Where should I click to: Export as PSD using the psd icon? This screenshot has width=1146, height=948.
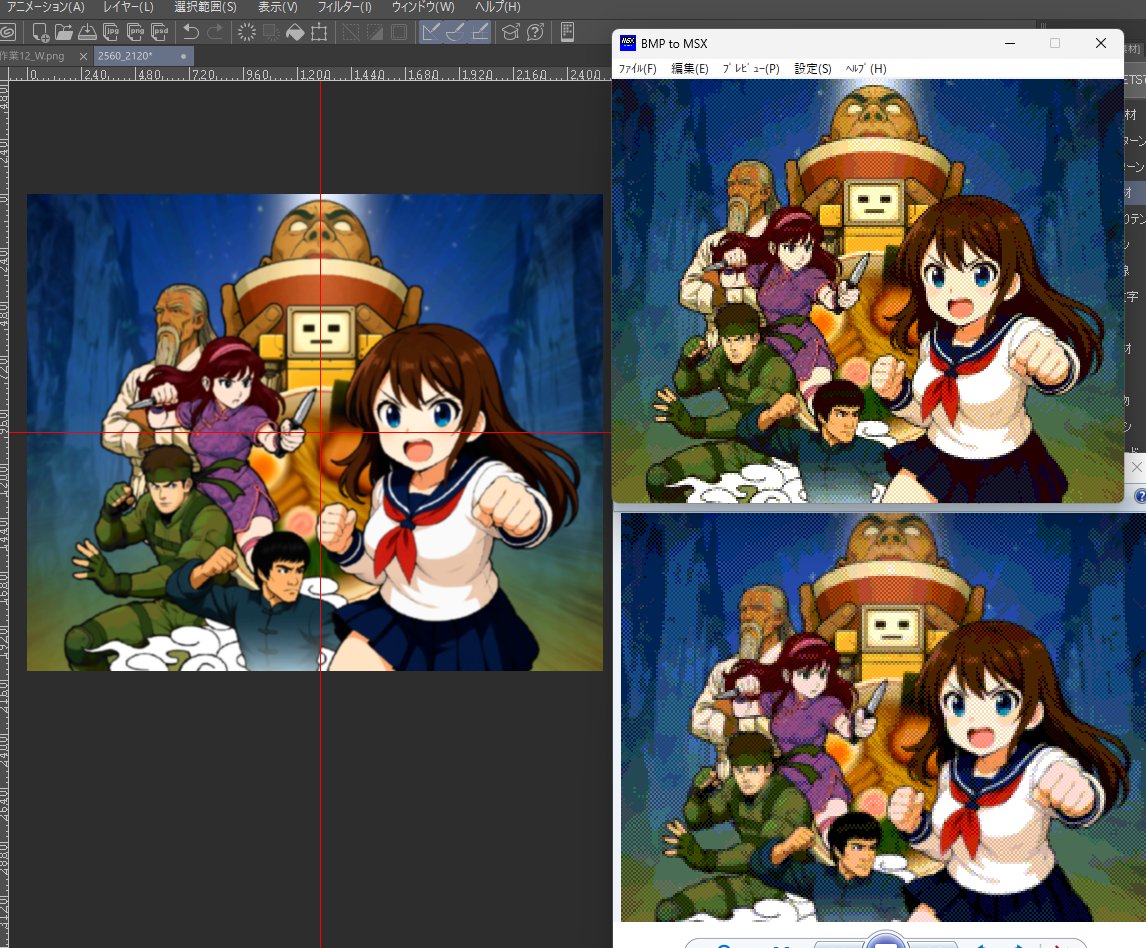(159, 32)
